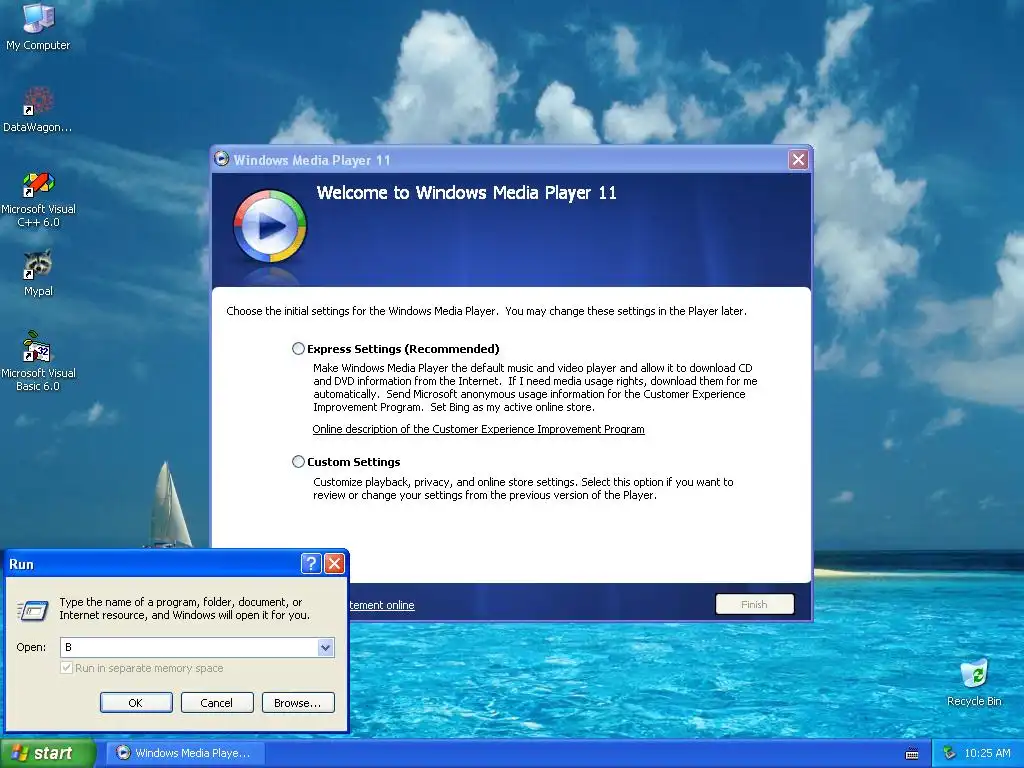Confirm Run dialog with OK
Viewport: 1024px width, 768px height.
click(x=136, y=703)
